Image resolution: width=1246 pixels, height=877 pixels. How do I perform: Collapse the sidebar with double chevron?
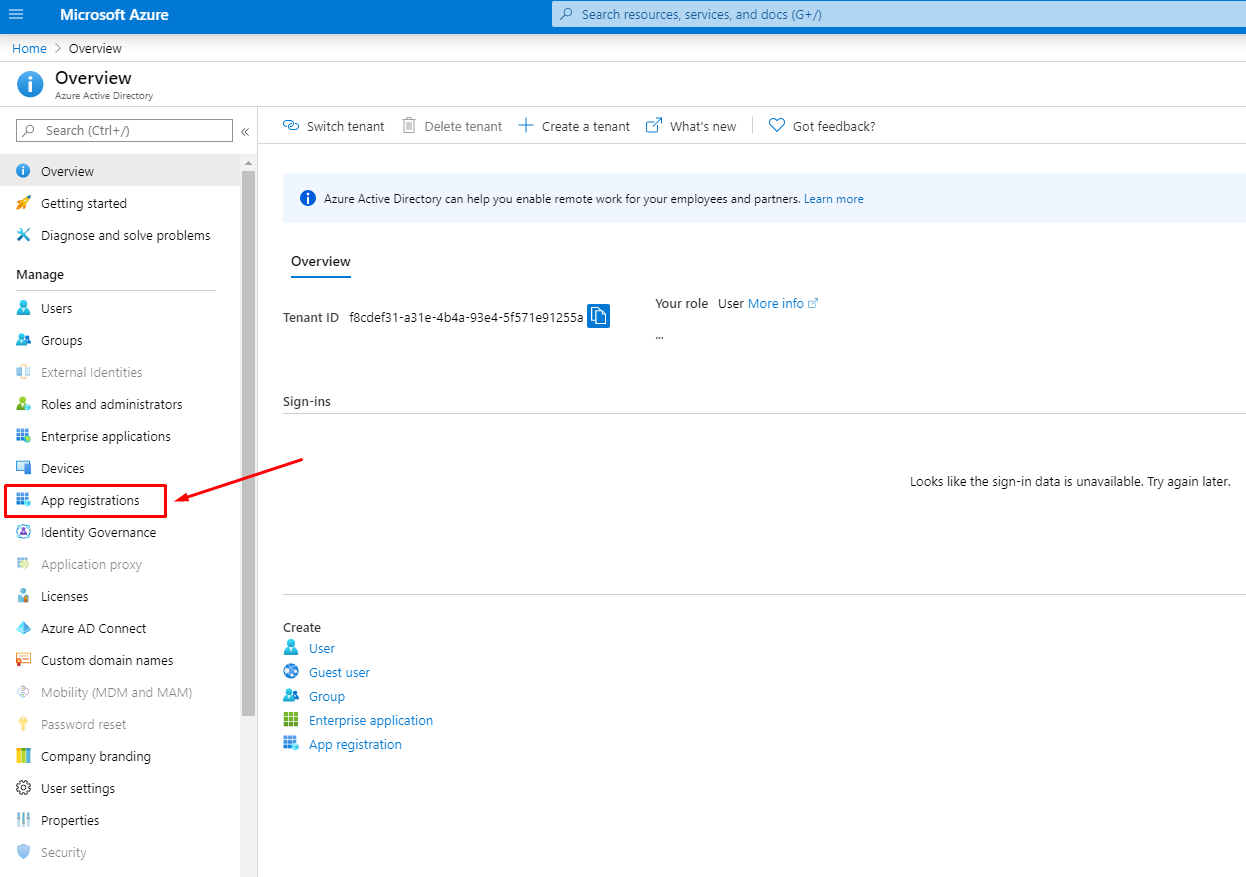[245, 131]
